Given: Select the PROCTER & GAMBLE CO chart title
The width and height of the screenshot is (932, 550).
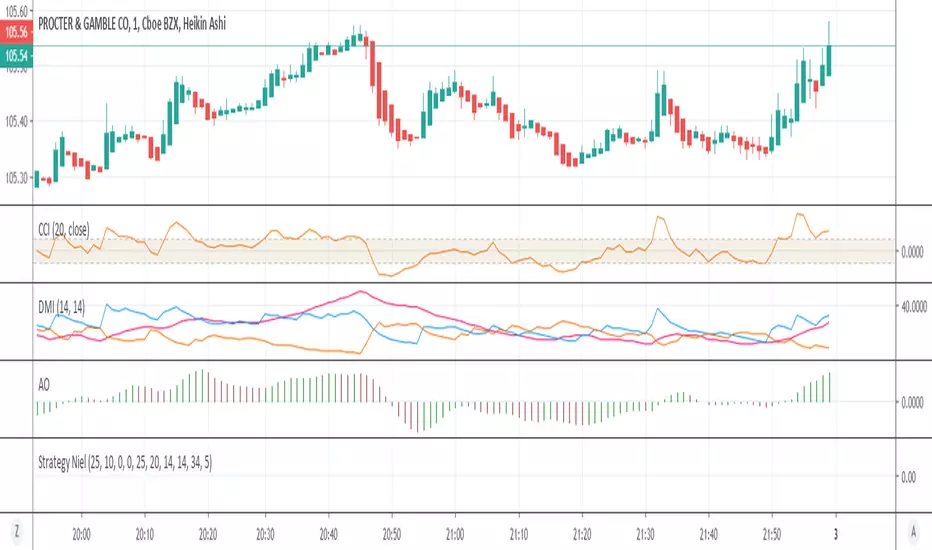Looking at the screenshot, I should 132,24.
